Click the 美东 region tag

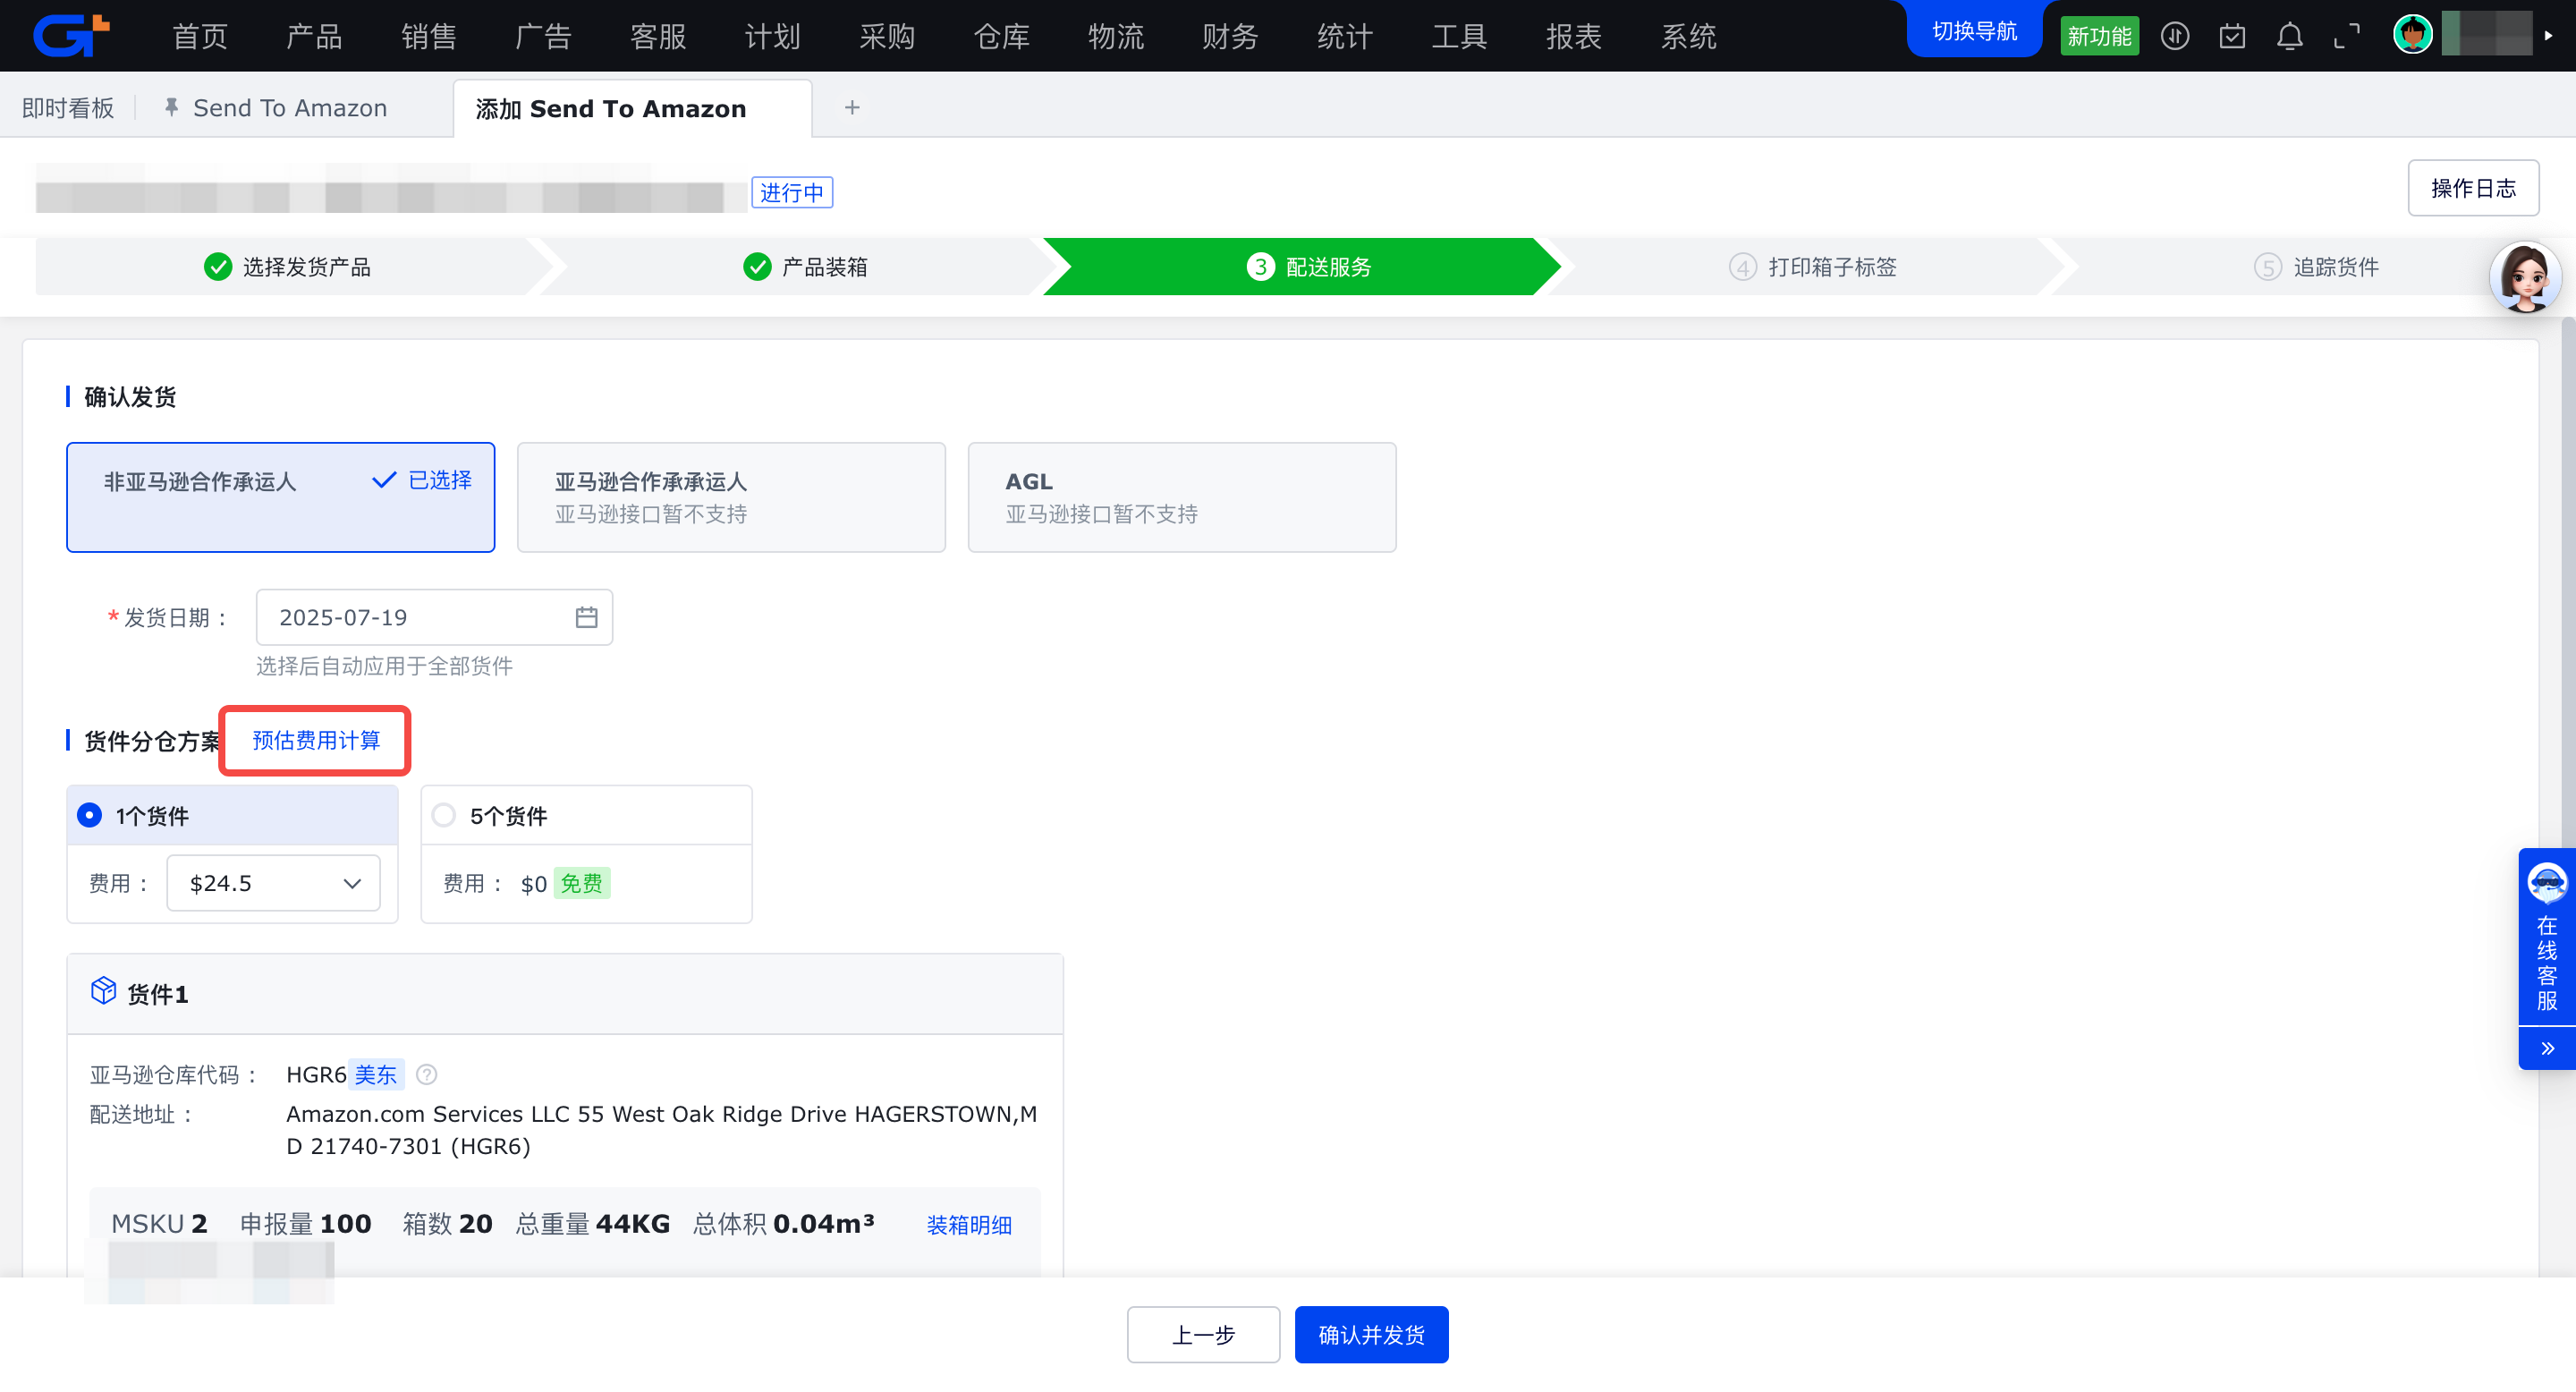[376, 1075]
